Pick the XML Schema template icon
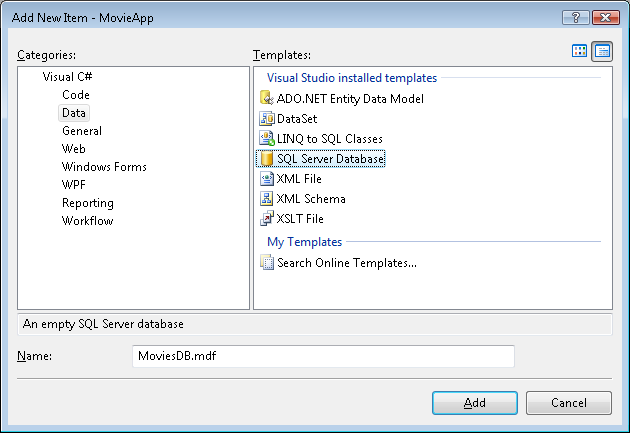Screen dimensions: 630x433 pyautogui.click(x=267, y=199)
